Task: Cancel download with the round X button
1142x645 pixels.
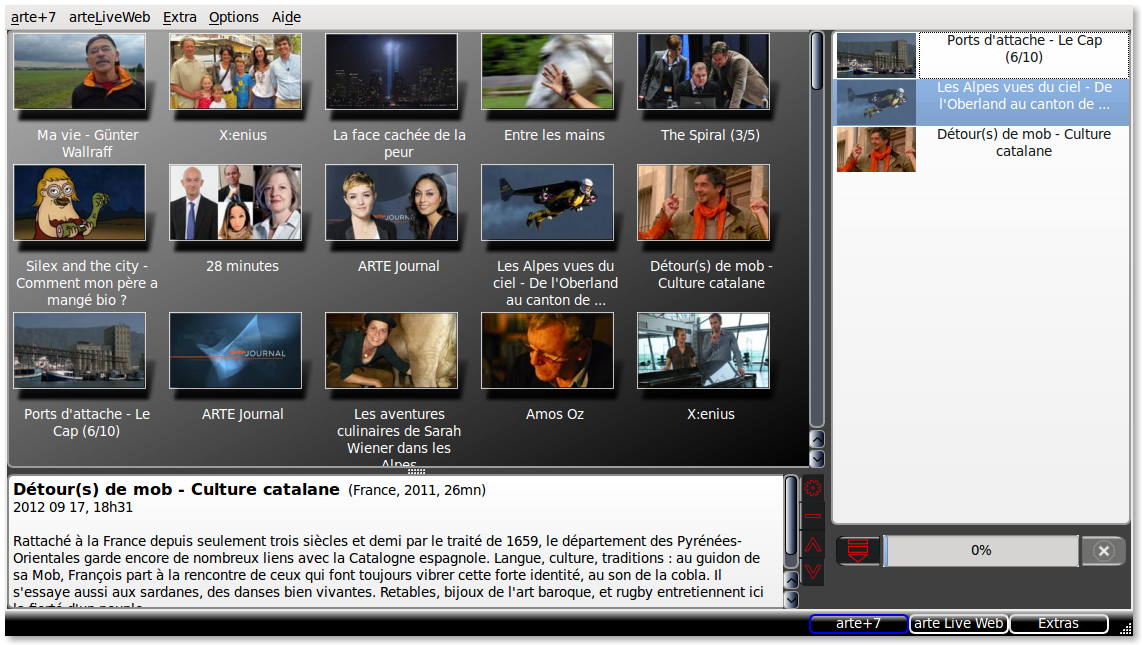Action: (x=1103, y=551)
